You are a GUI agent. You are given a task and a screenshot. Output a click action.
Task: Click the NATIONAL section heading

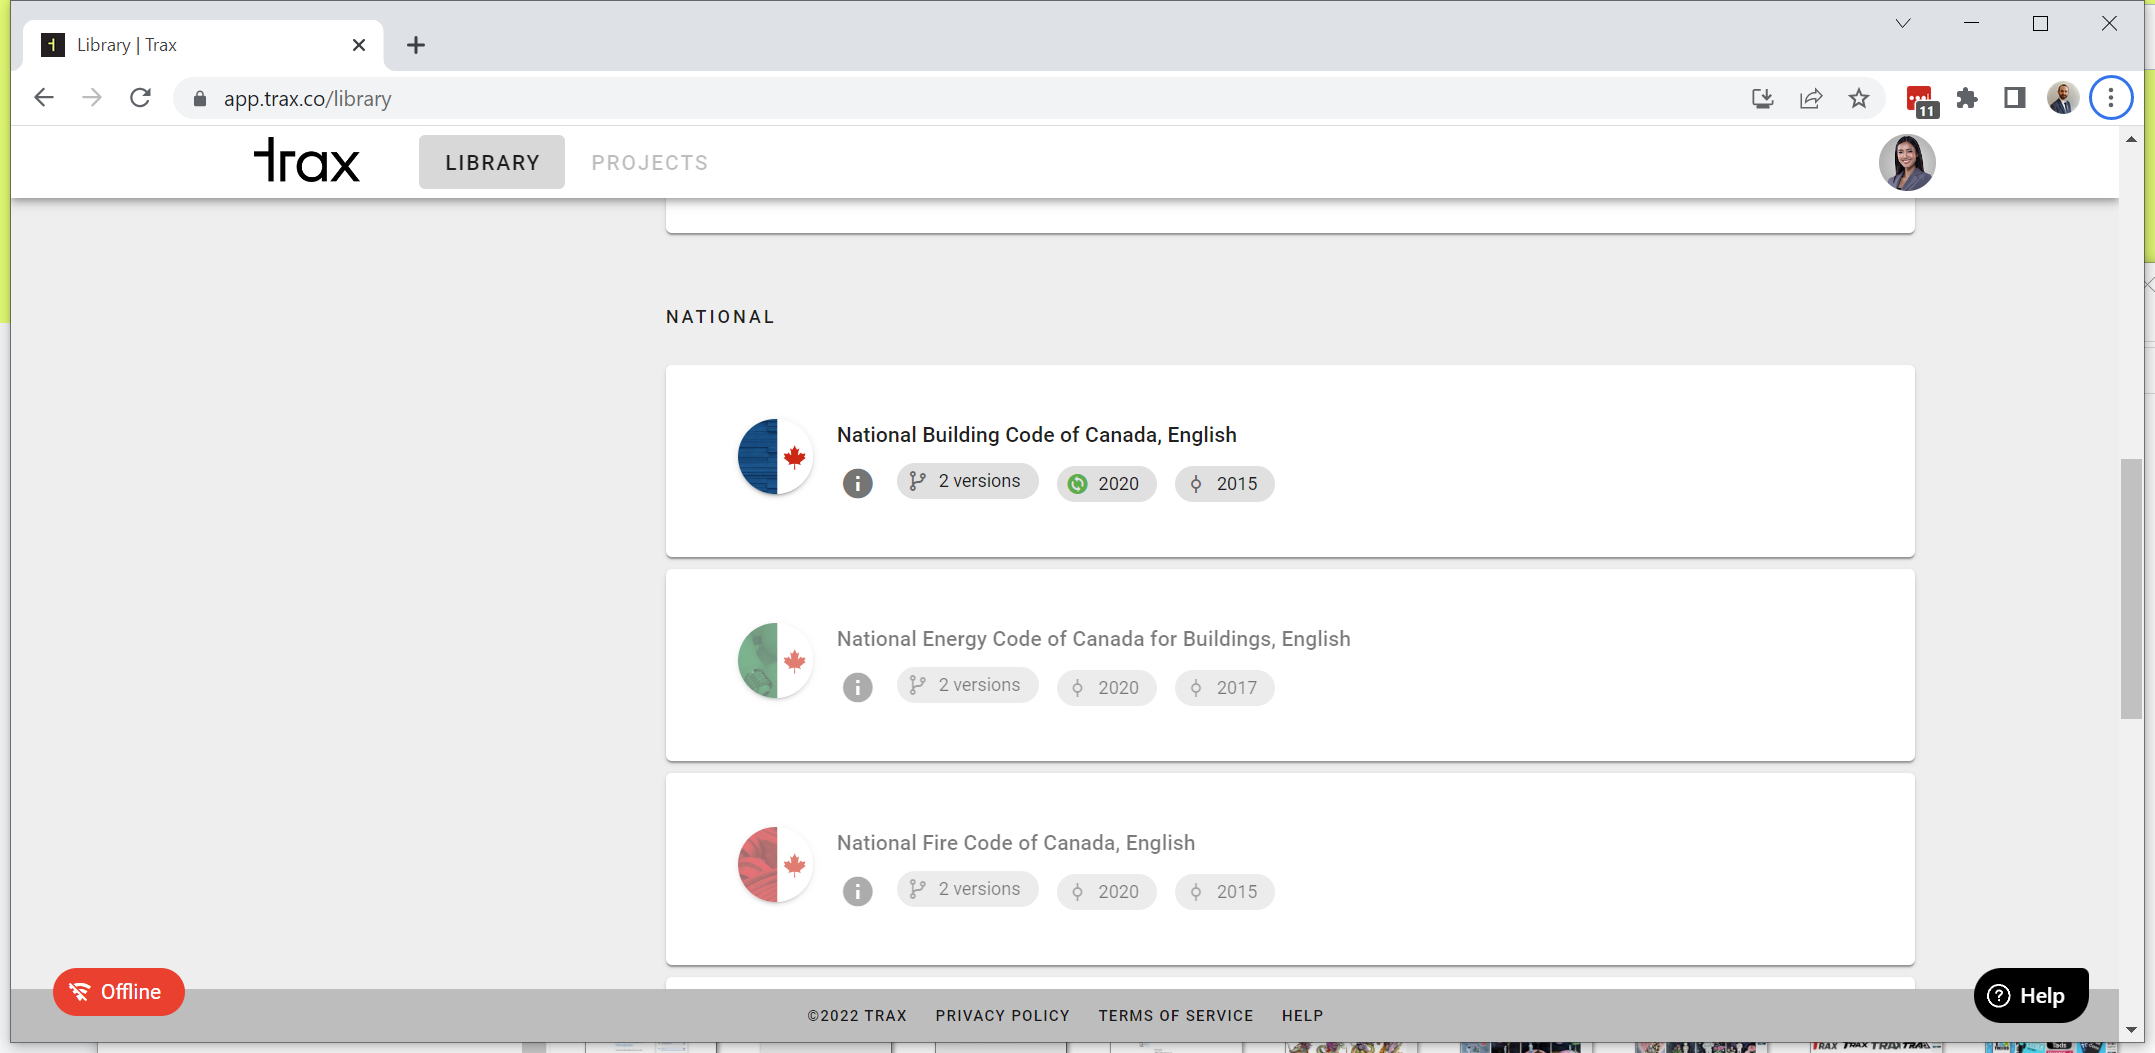(720, 317)
